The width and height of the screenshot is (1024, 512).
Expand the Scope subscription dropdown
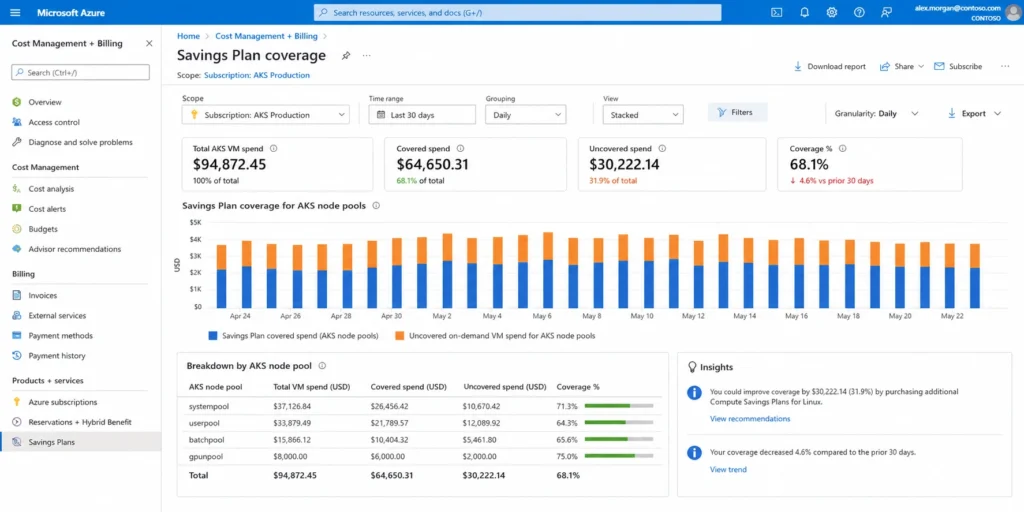pos(266,115)
